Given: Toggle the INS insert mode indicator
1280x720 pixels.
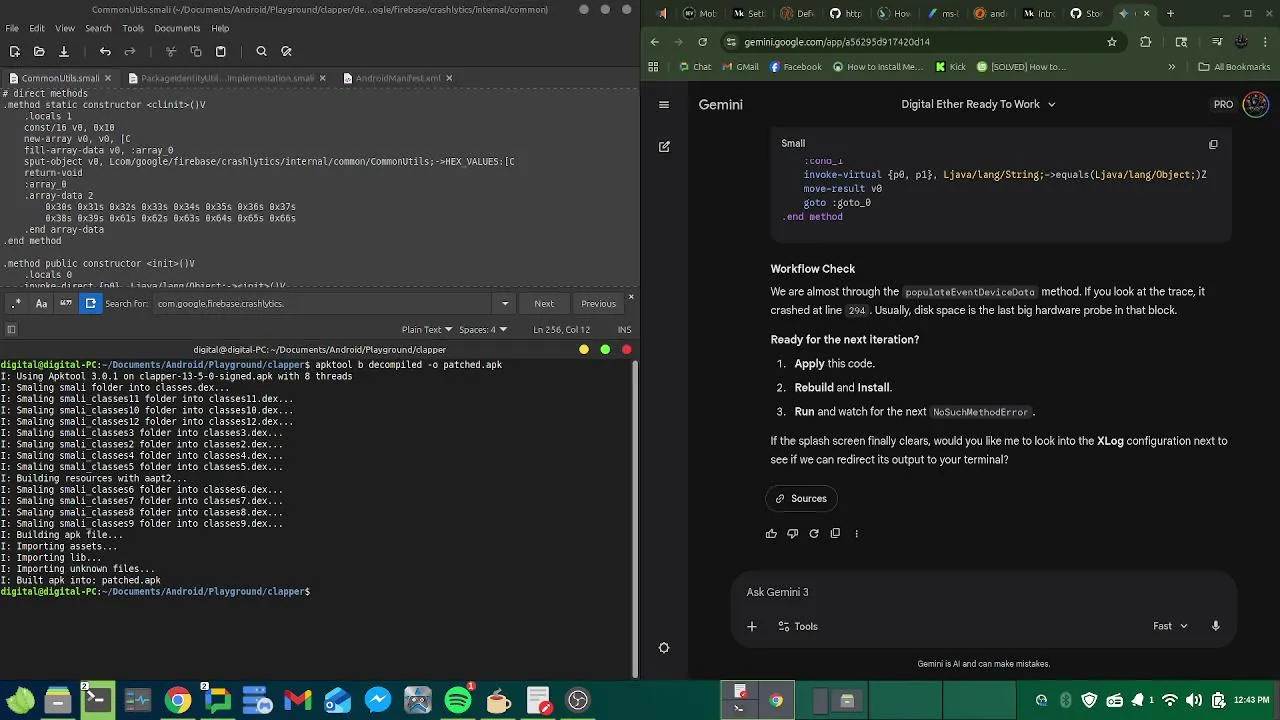Looking at the screenshot, I should click(624, 329).
